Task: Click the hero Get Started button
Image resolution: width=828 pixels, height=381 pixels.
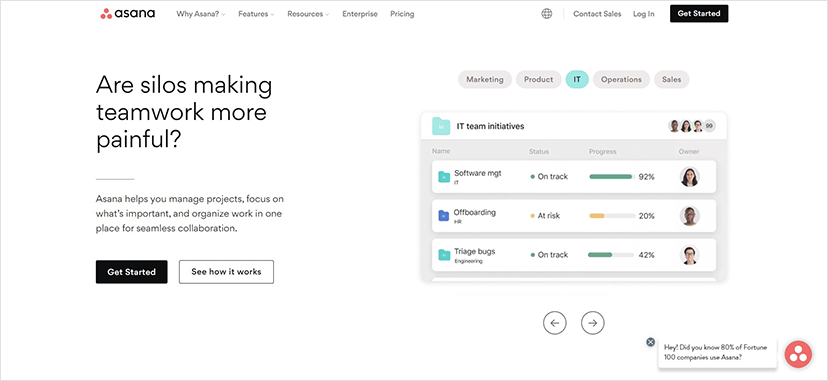Action: pyautogui.click(x=131, y=272)
